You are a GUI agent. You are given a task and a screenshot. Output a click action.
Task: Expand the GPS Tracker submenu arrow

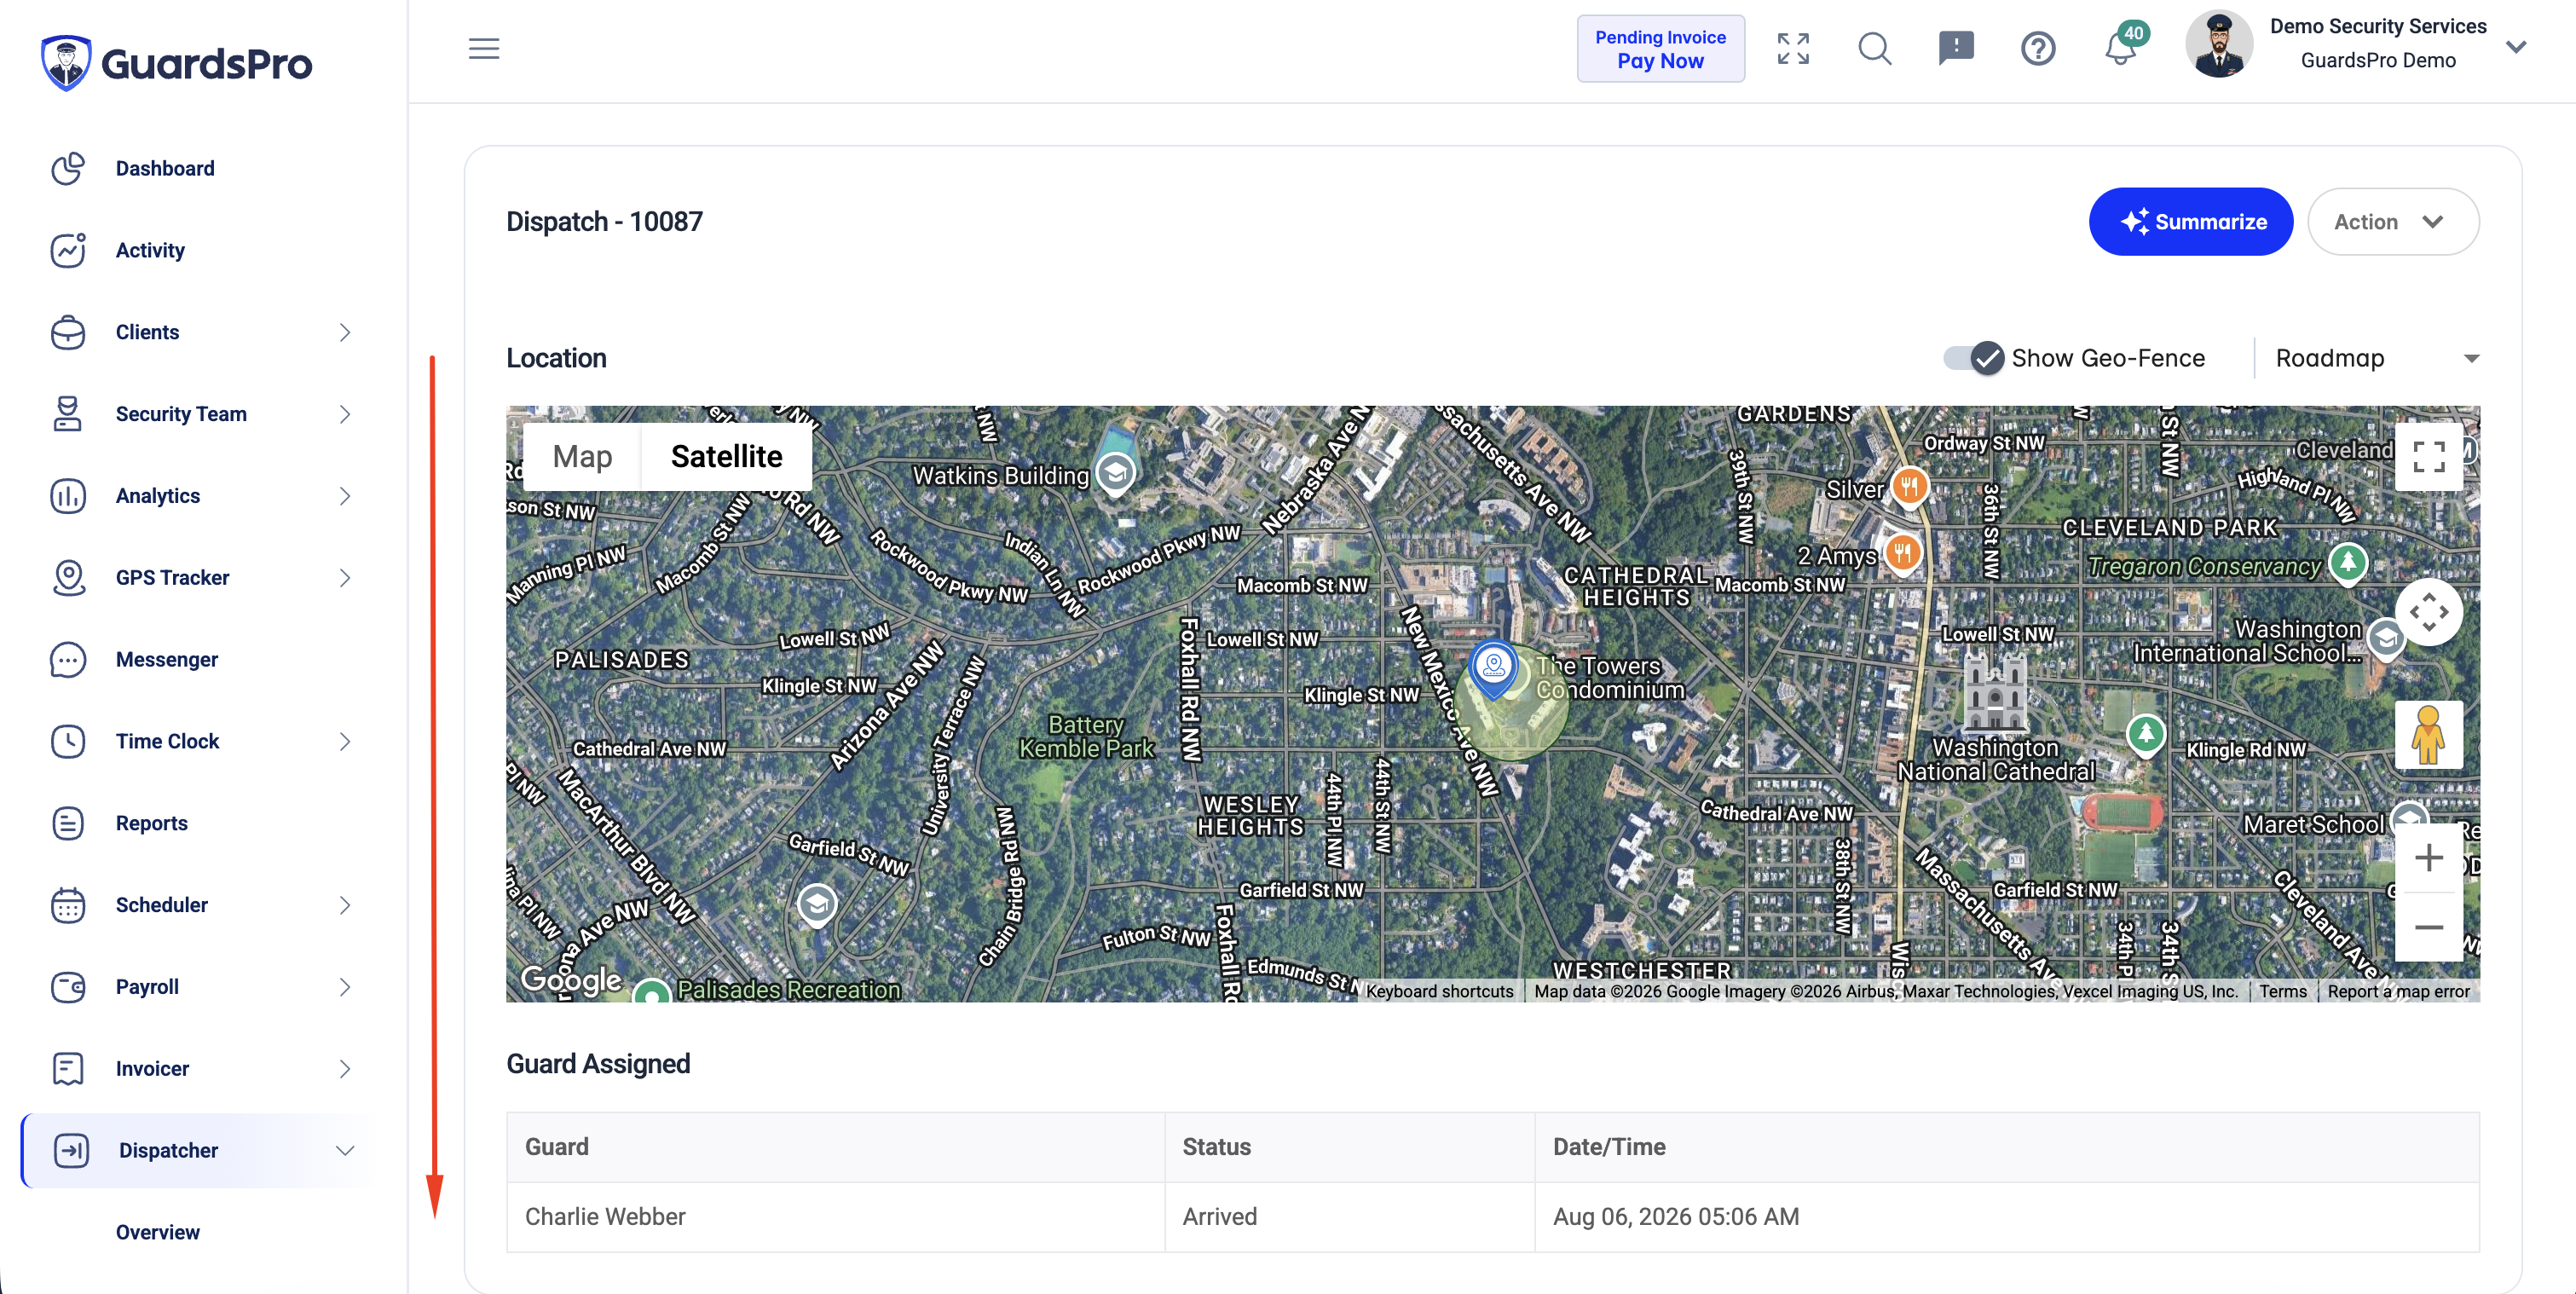[x=345, y=578]
